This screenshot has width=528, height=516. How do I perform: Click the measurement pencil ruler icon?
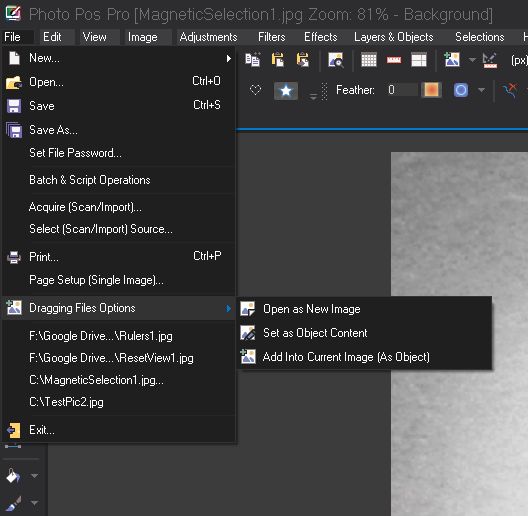tap(489, 60)
